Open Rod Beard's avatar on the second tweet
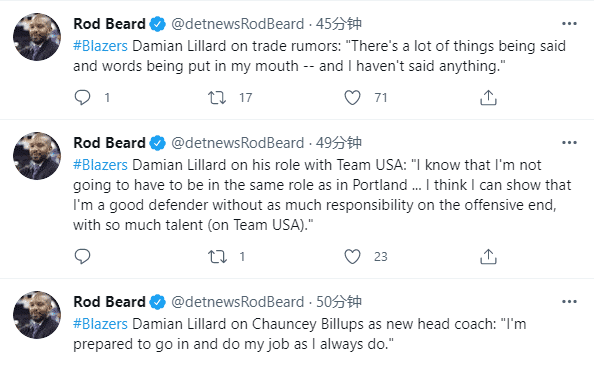This screenshot has height=367, width=594. coord(37,156)
